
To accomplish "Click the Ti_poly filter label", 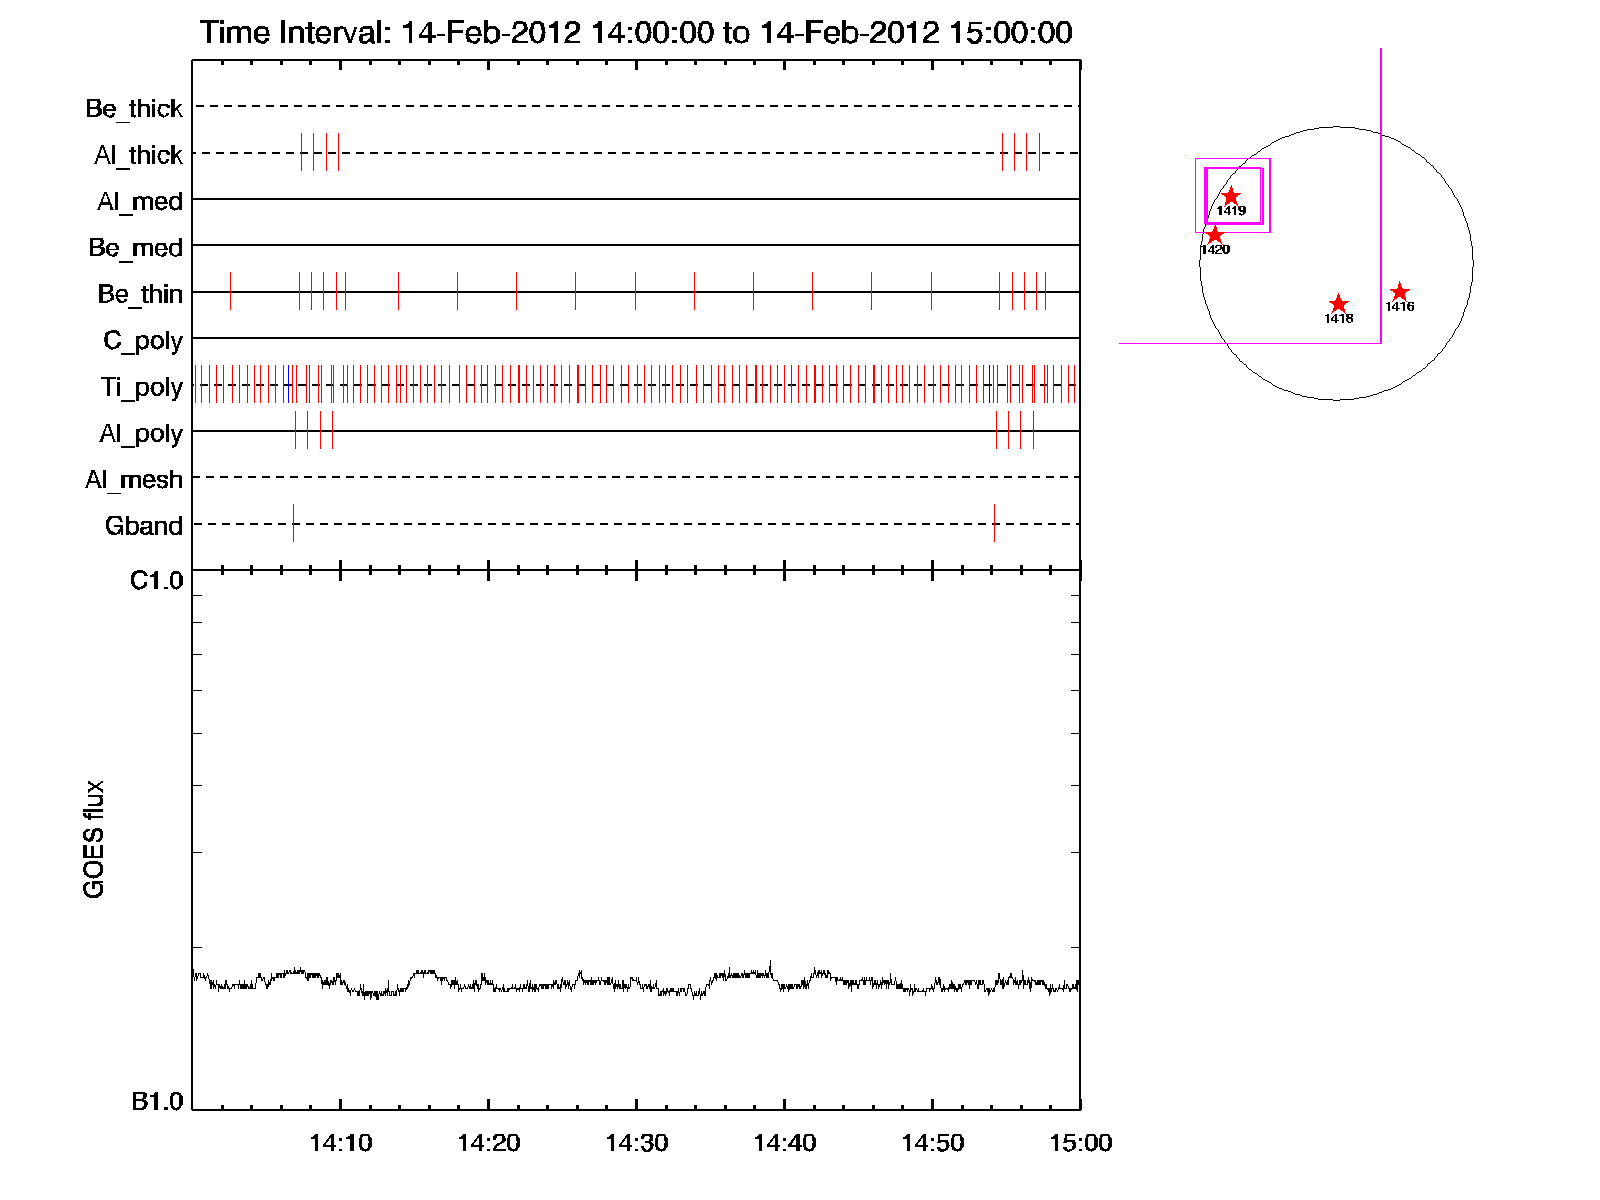I will (141, 387).
